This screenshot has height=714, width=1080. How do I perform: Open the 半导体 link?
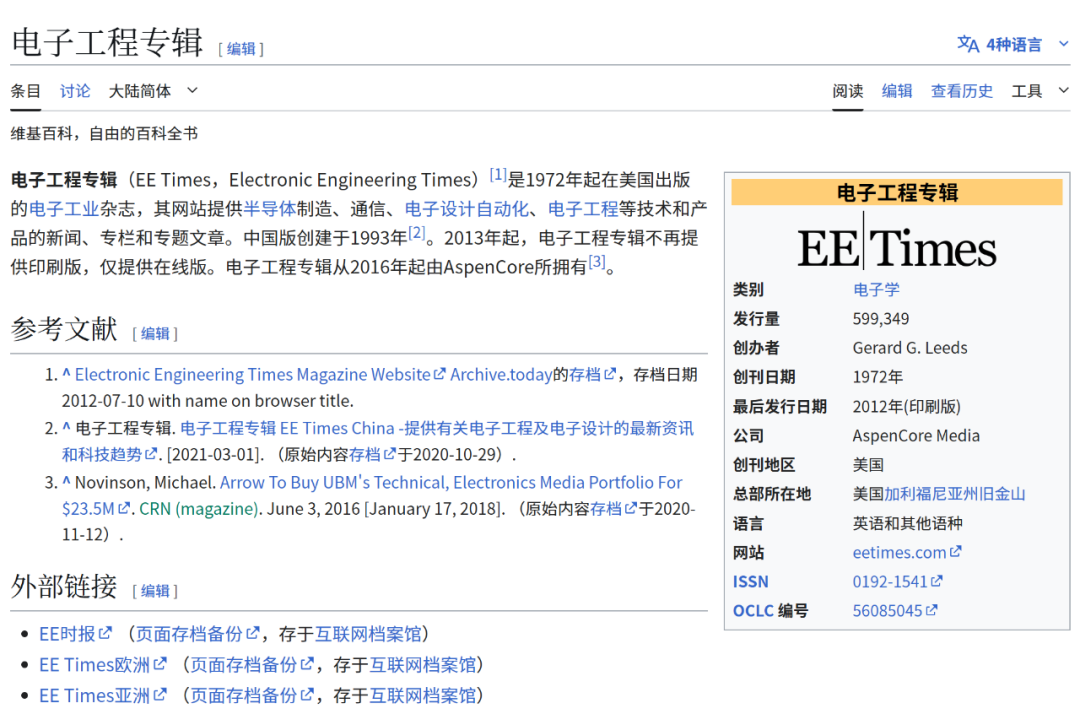coord(270,209)
